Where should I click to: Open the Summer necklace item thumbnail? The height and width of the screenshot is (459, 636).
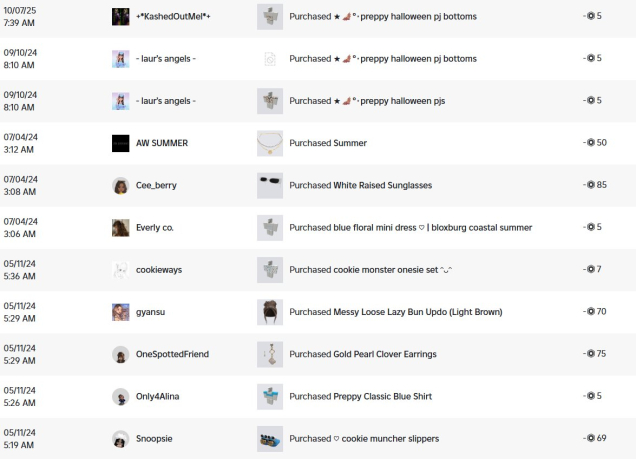(x=269, y=143)
